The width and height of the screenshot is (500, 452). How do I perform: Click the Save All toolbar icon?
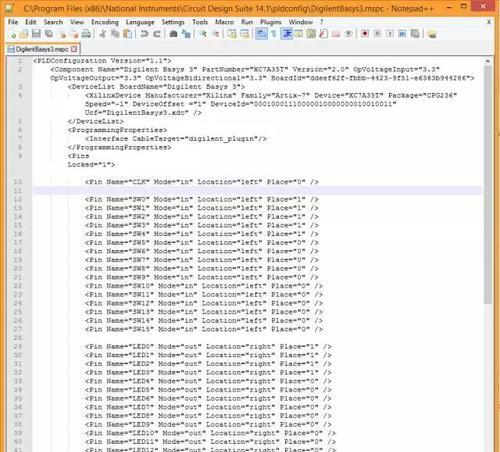point(49,34)
